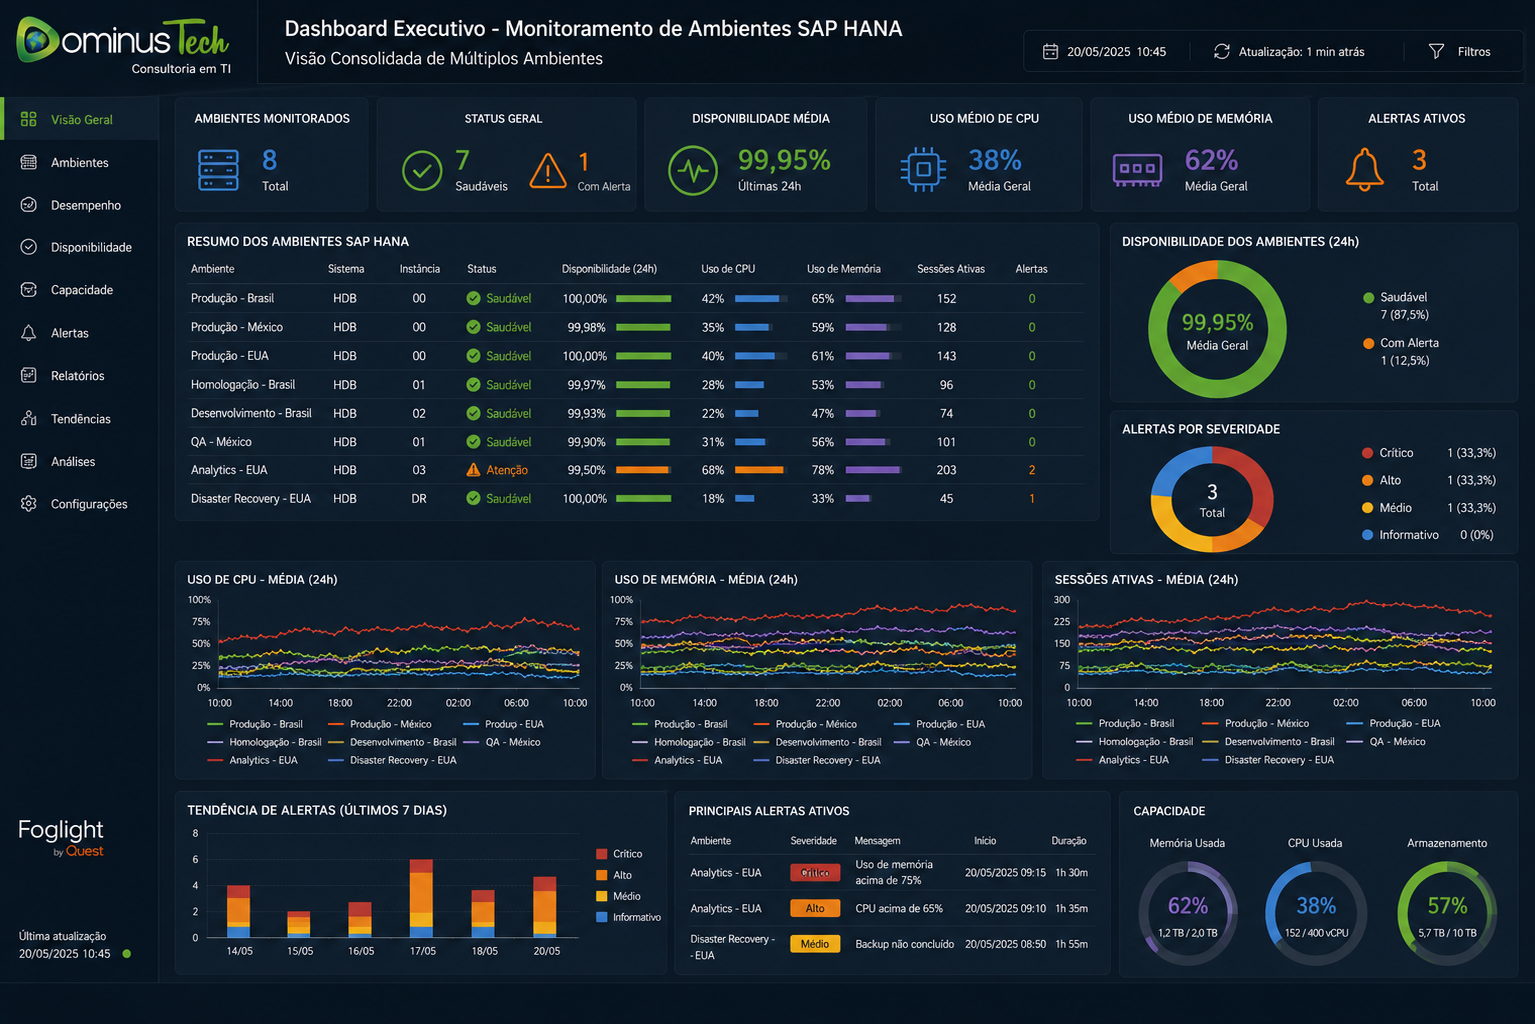This screenshot has height=1024, width=1535.
Task: Toggle QA - México legend in memory chart
Action: tap(933, 742)
